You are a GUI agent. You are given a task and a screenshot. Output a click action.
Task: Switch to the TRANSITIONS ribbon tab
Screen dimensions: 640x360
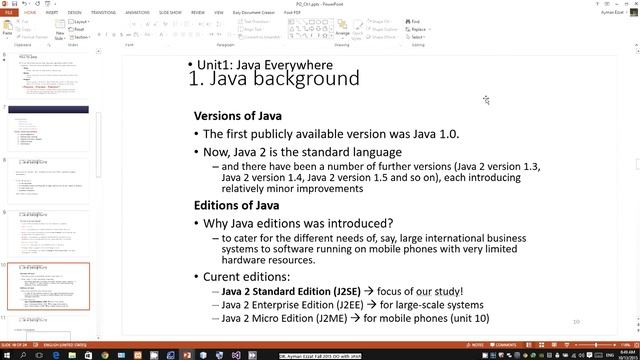pos(103,13)
